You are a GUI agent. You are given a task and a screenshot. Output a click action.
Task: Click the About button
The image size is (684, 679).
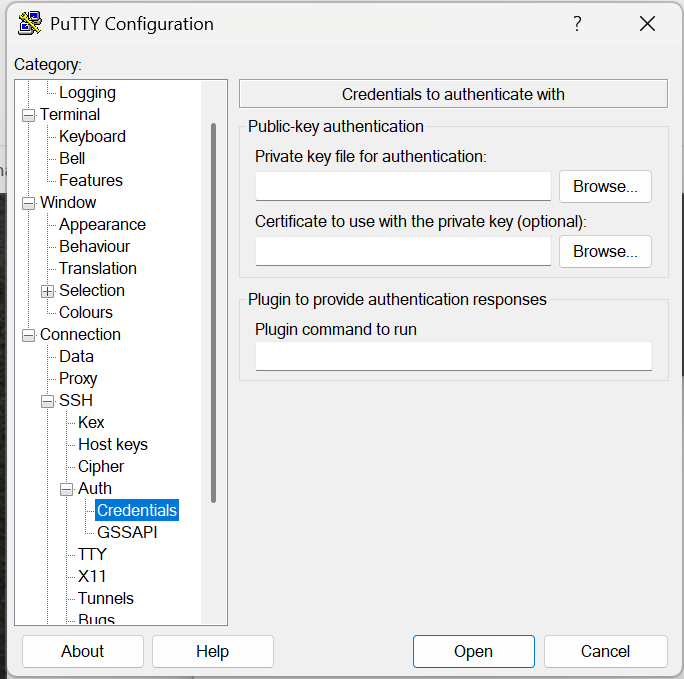[82, 651]
